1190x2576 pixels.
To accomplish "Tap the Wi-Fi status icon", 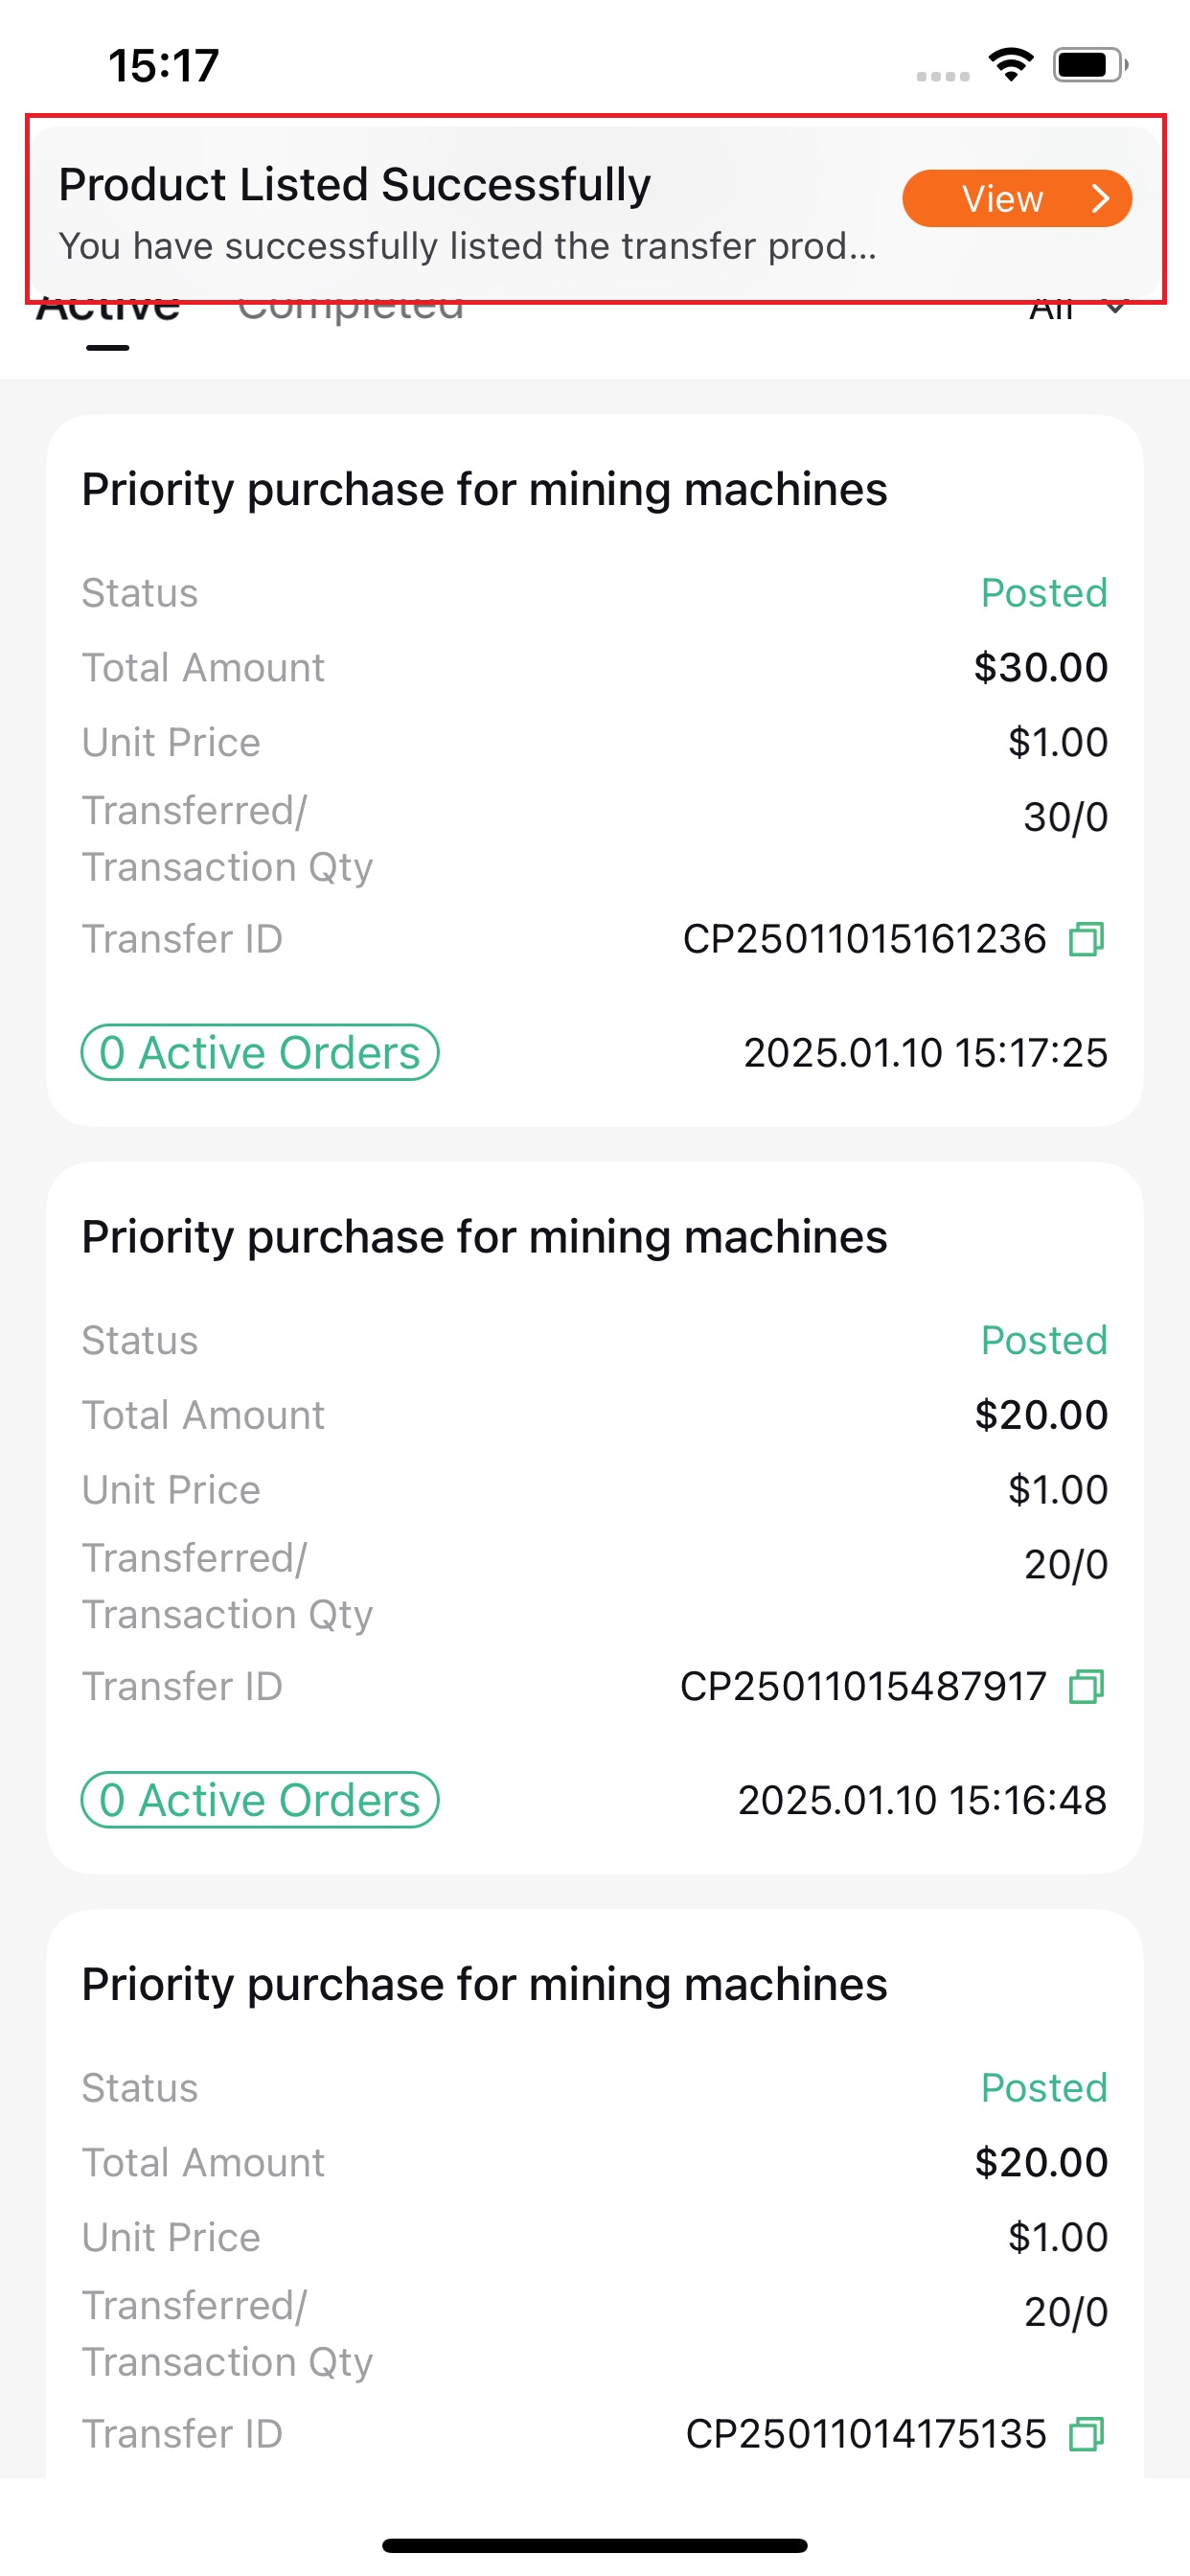I will coord(1010,65).
